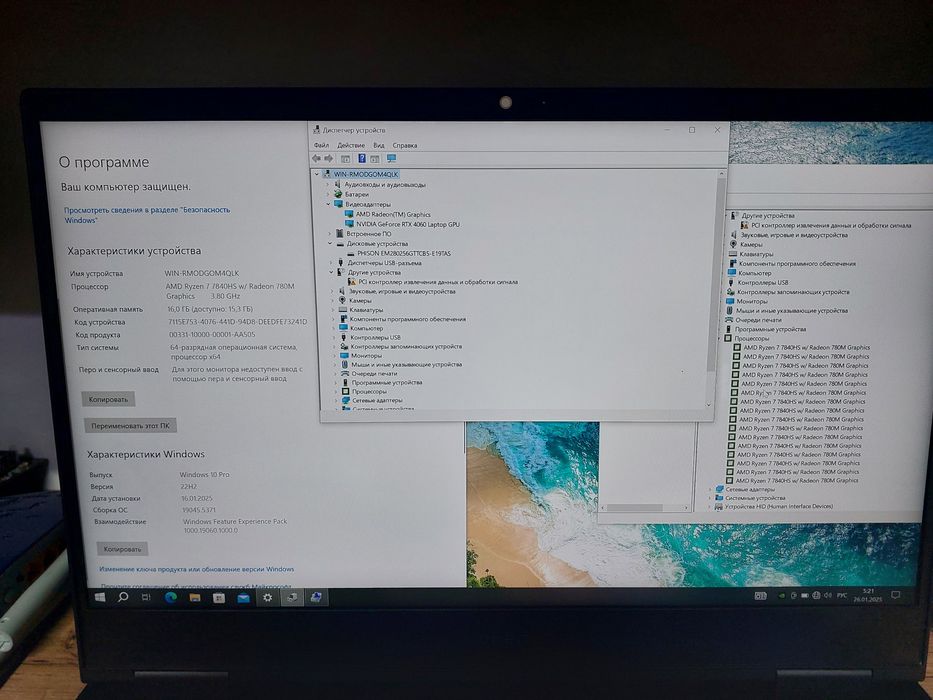Collapse Другие устройства in front window
This screenshot has width=933, height=700.
tap(331, 273)
